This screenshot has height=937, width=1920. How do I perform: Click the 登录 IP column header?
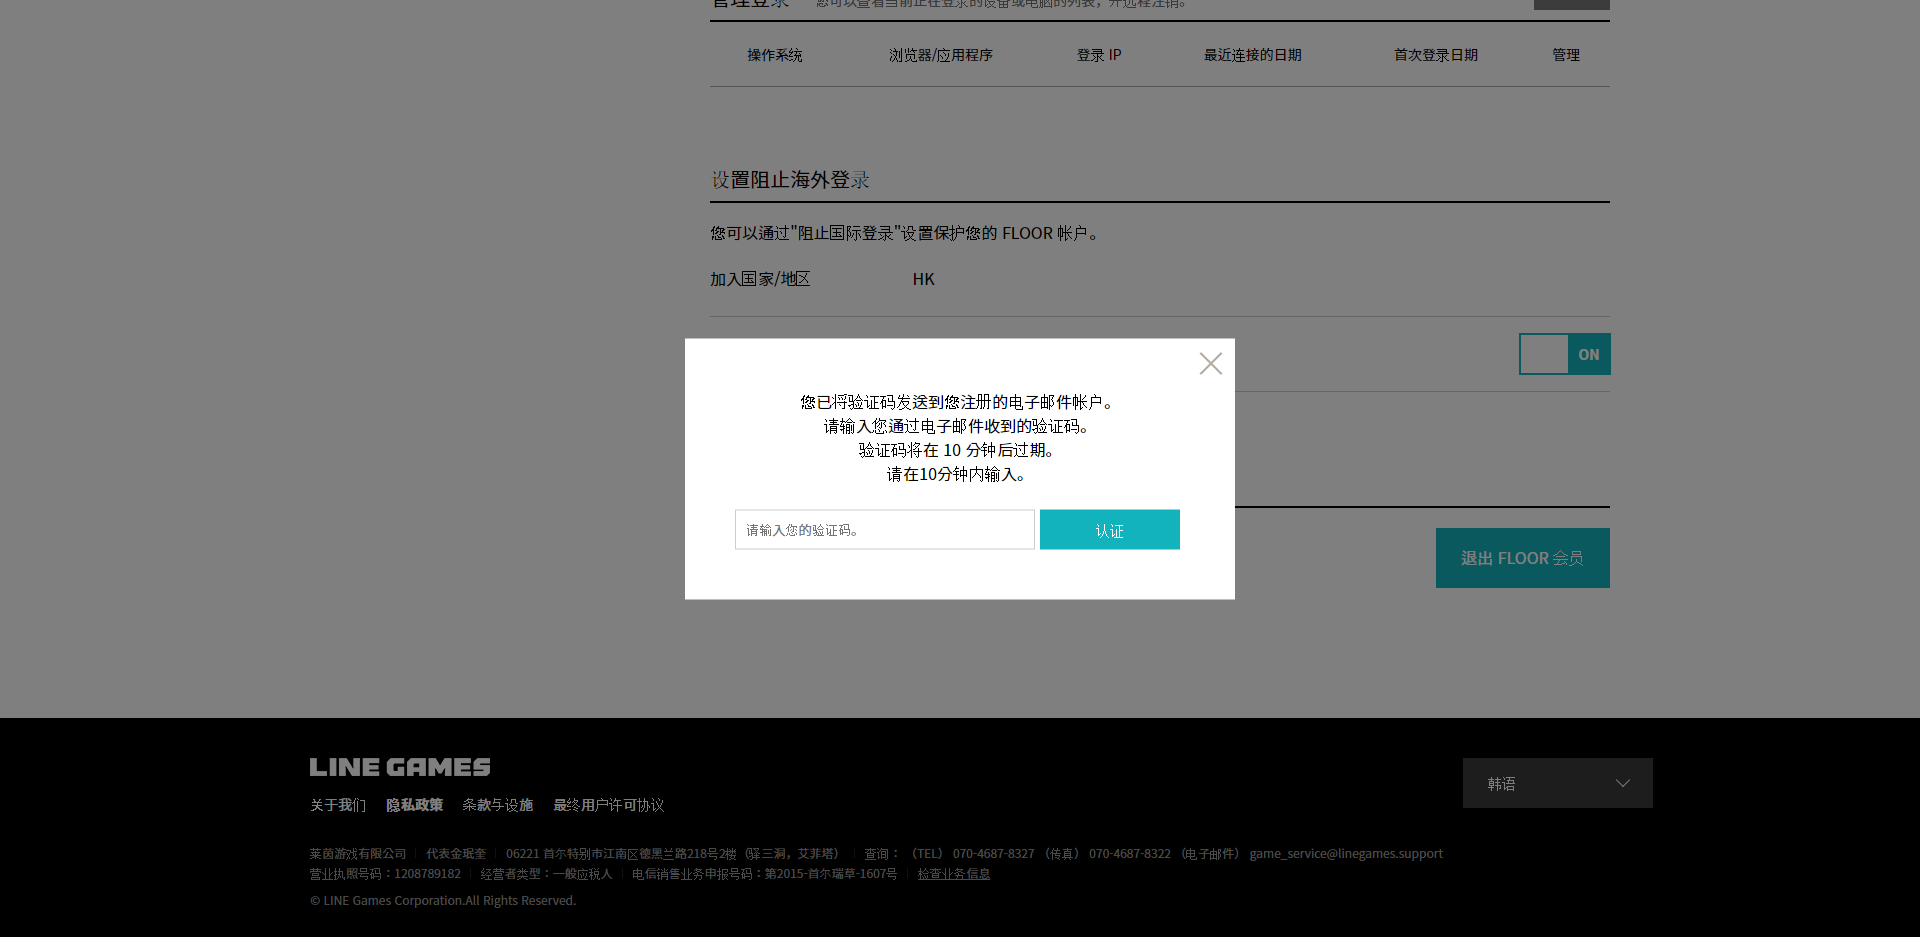point(1099,55)
